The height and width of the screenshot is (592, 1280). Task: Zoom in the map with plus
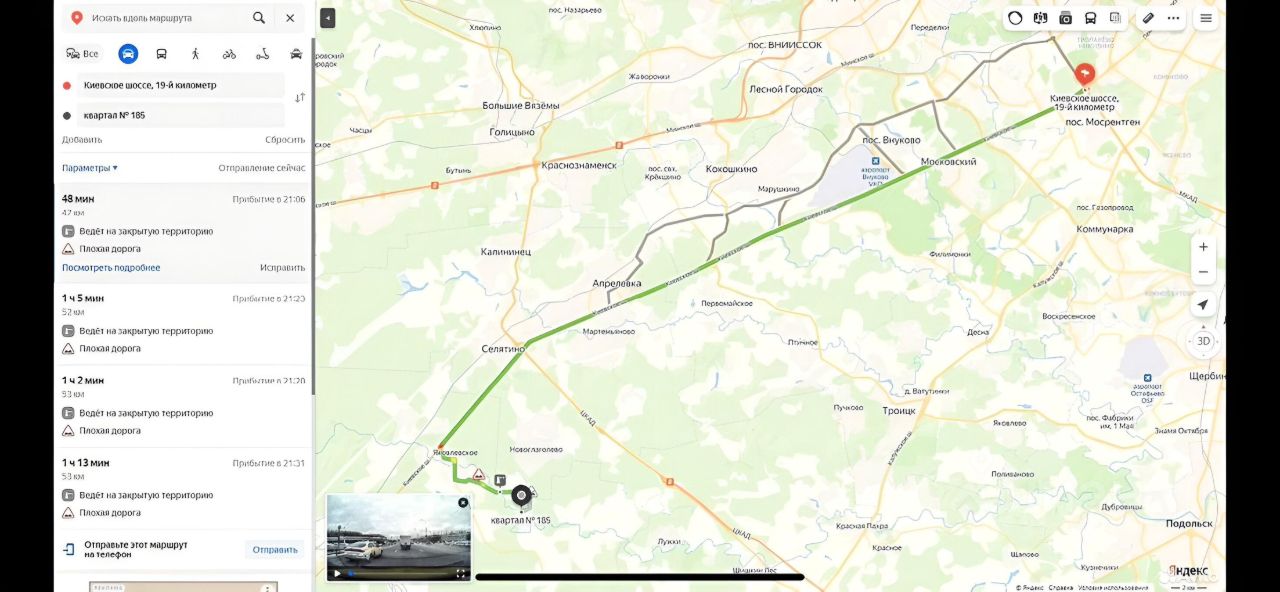(1203, 247)
